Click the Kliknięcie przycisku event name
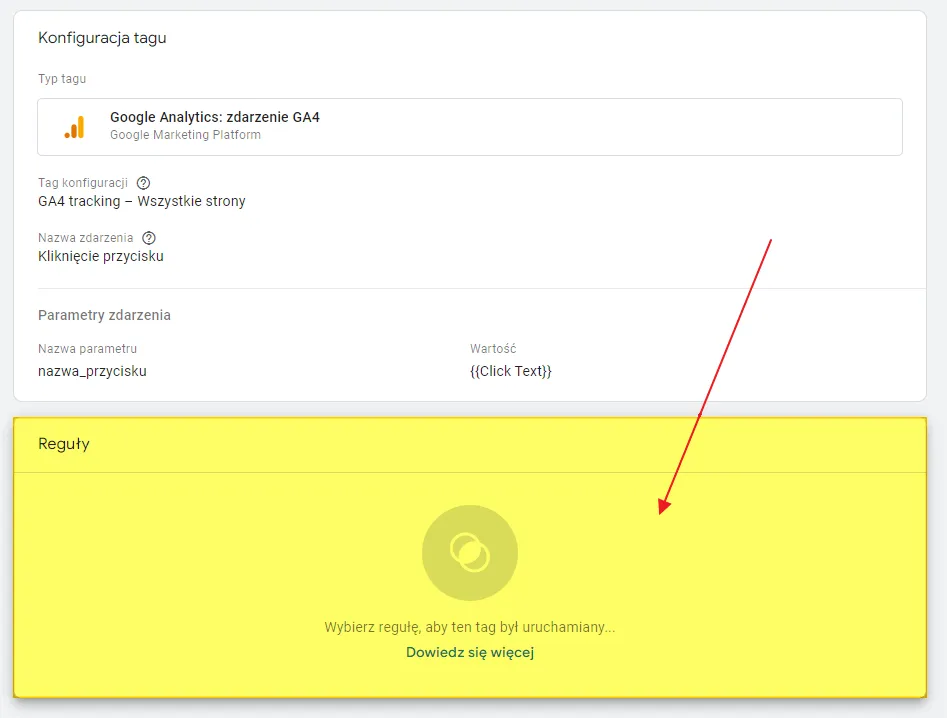This screenshot has height=718, width=947. point(101,256)
